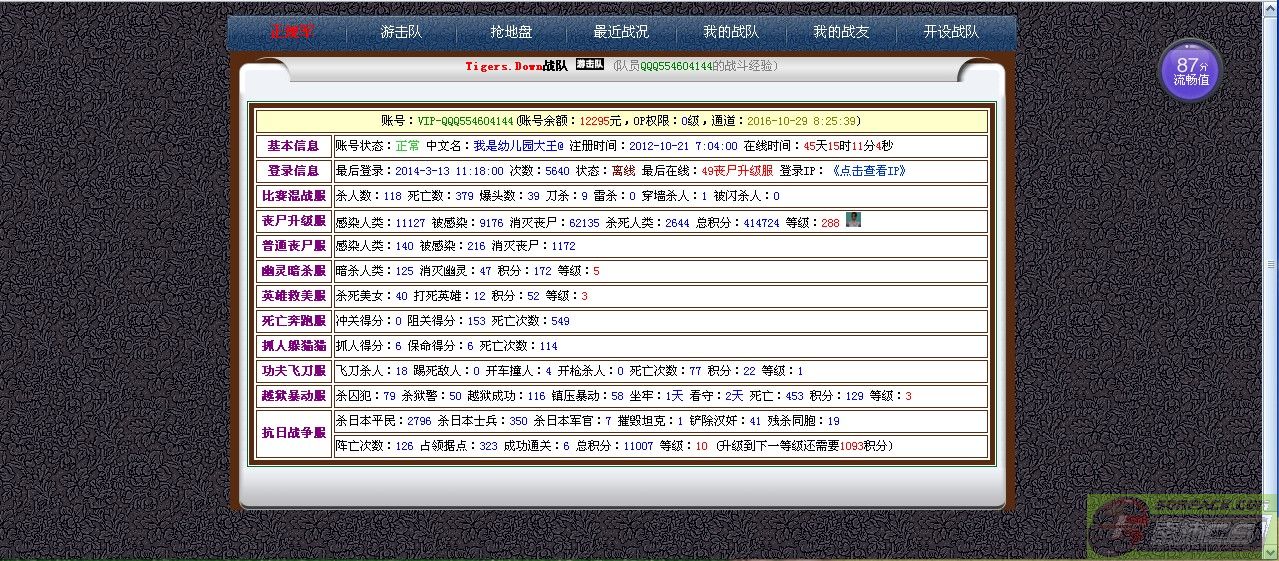Click the VIP-QQQ554604144 account name
The image size is (1279, 561).
coord(465,121)
